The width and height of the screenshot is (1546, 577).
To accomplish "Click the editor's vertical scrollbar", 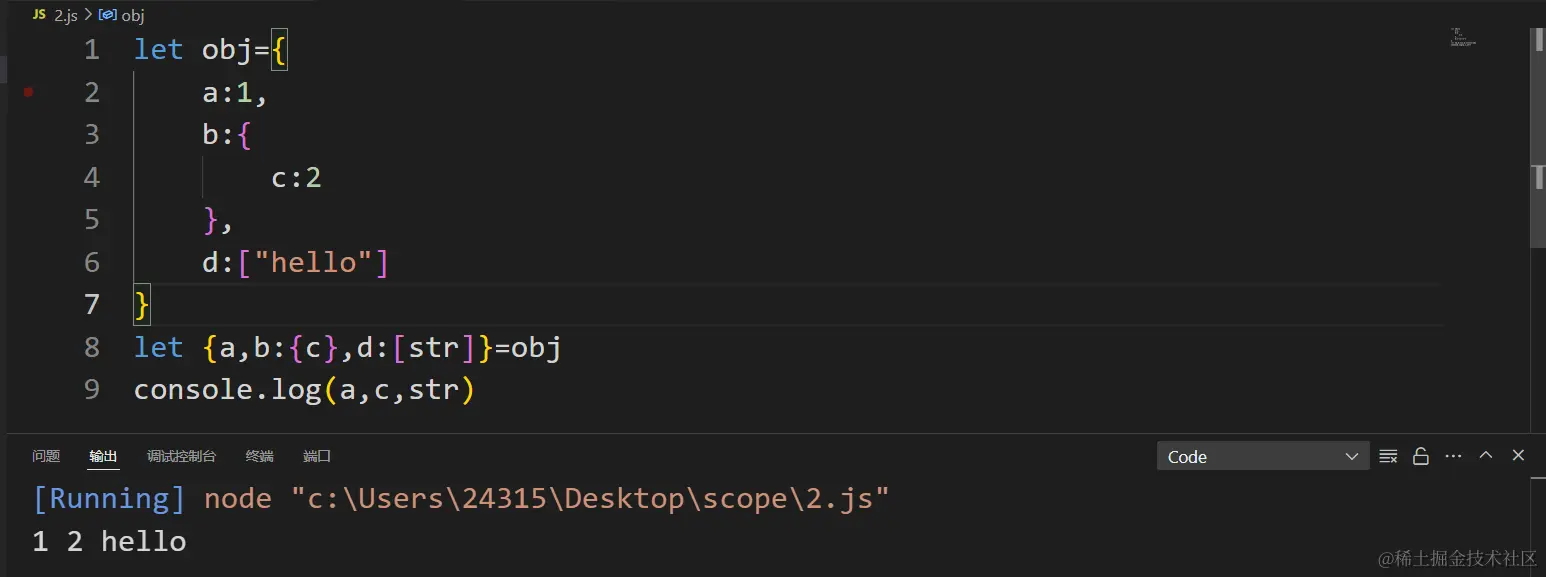I will pos(1538,137).
